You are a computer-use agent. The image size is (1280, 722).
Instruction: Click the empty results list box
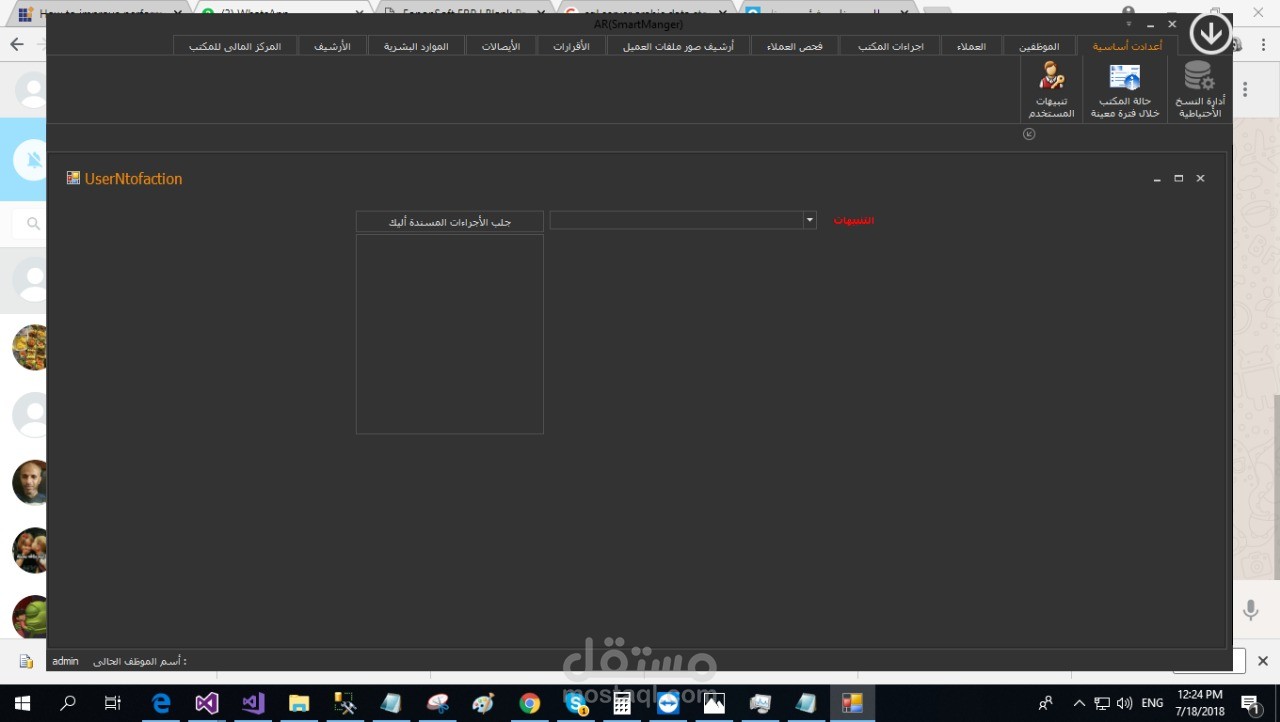[450, 334]
